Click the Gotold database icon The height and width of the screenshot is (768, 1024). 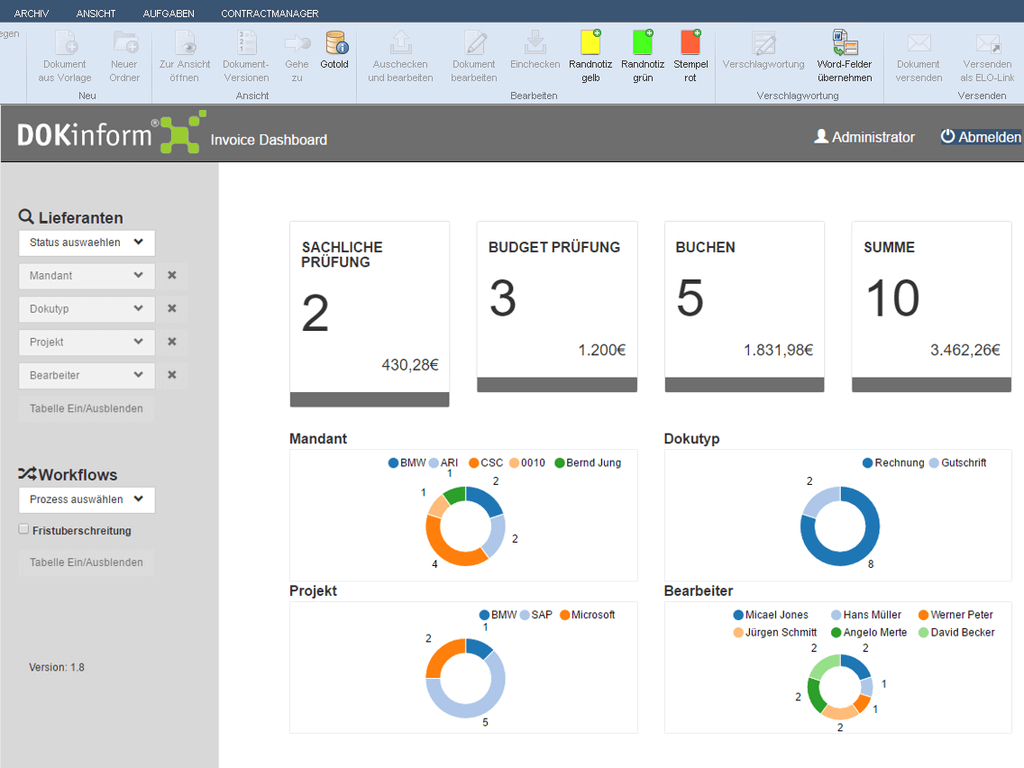coord(335,43)
